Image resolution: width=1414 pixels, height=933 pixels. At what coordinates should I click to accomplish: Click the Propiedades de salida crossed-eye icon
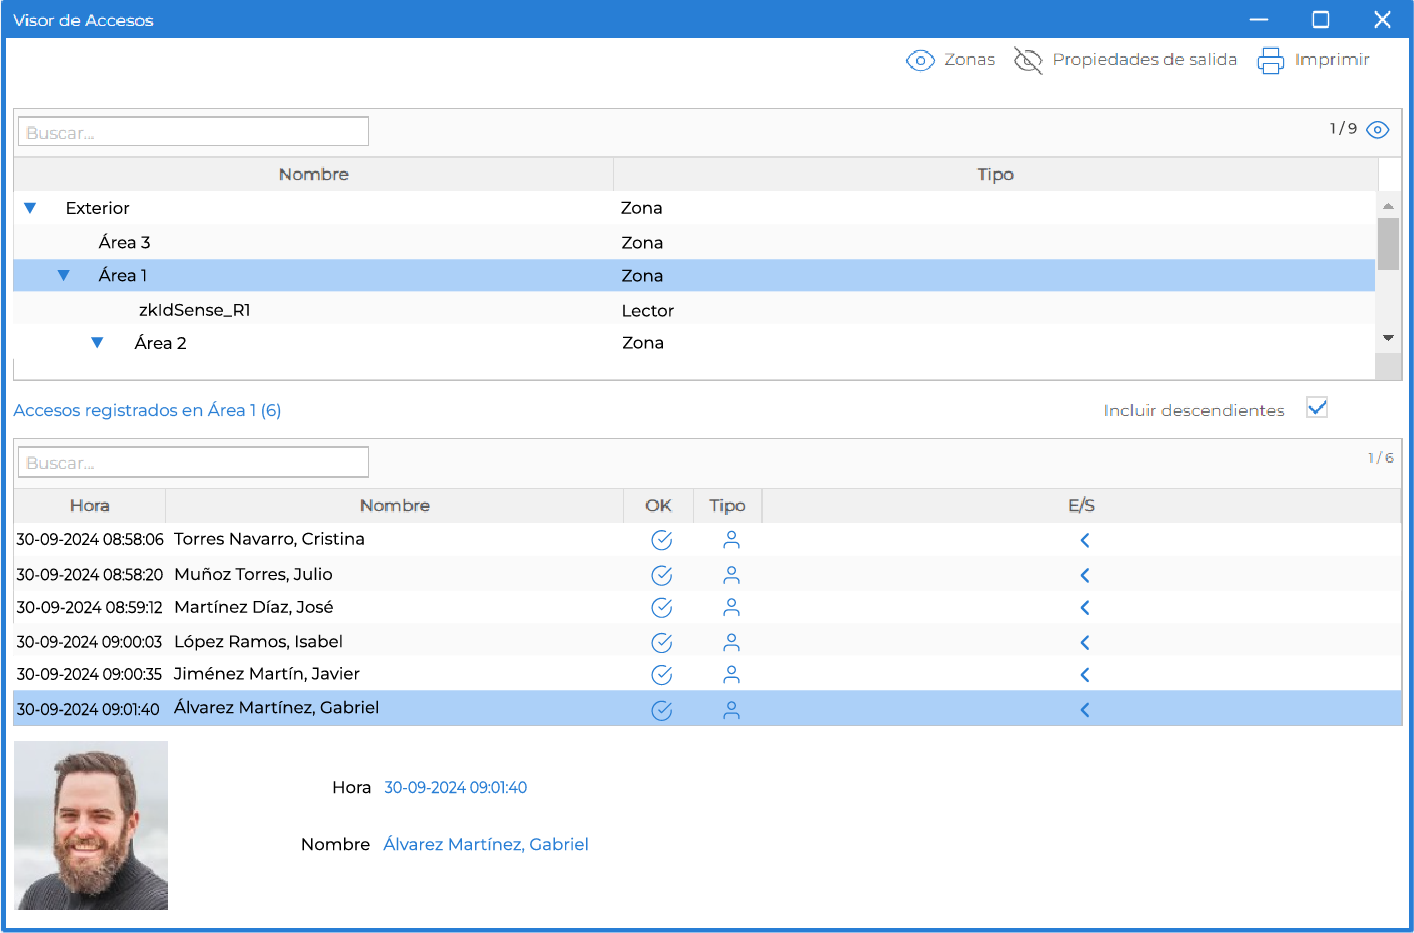pyautogui.click(x=1028, y=60)
